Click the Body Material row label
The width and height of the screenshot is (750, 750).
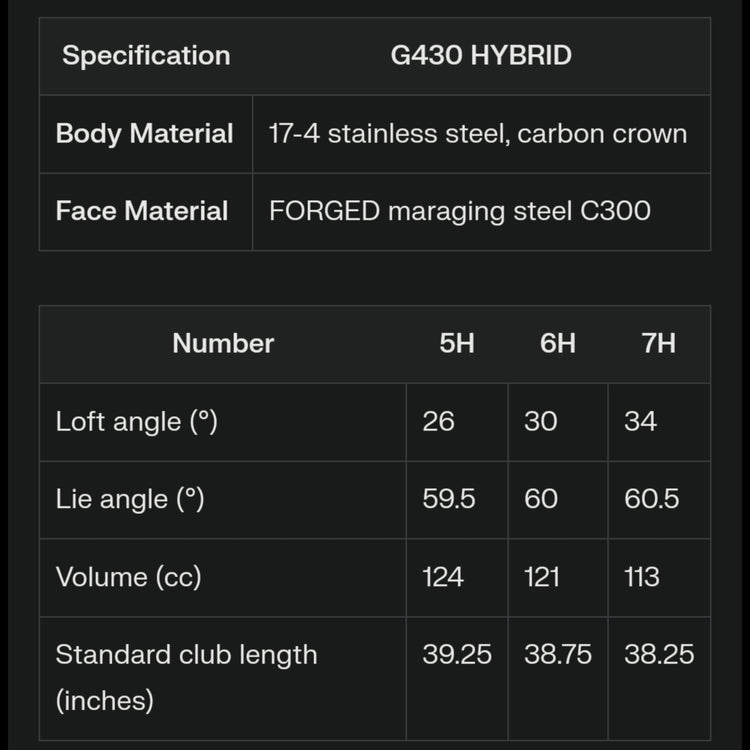pos(145,134)
